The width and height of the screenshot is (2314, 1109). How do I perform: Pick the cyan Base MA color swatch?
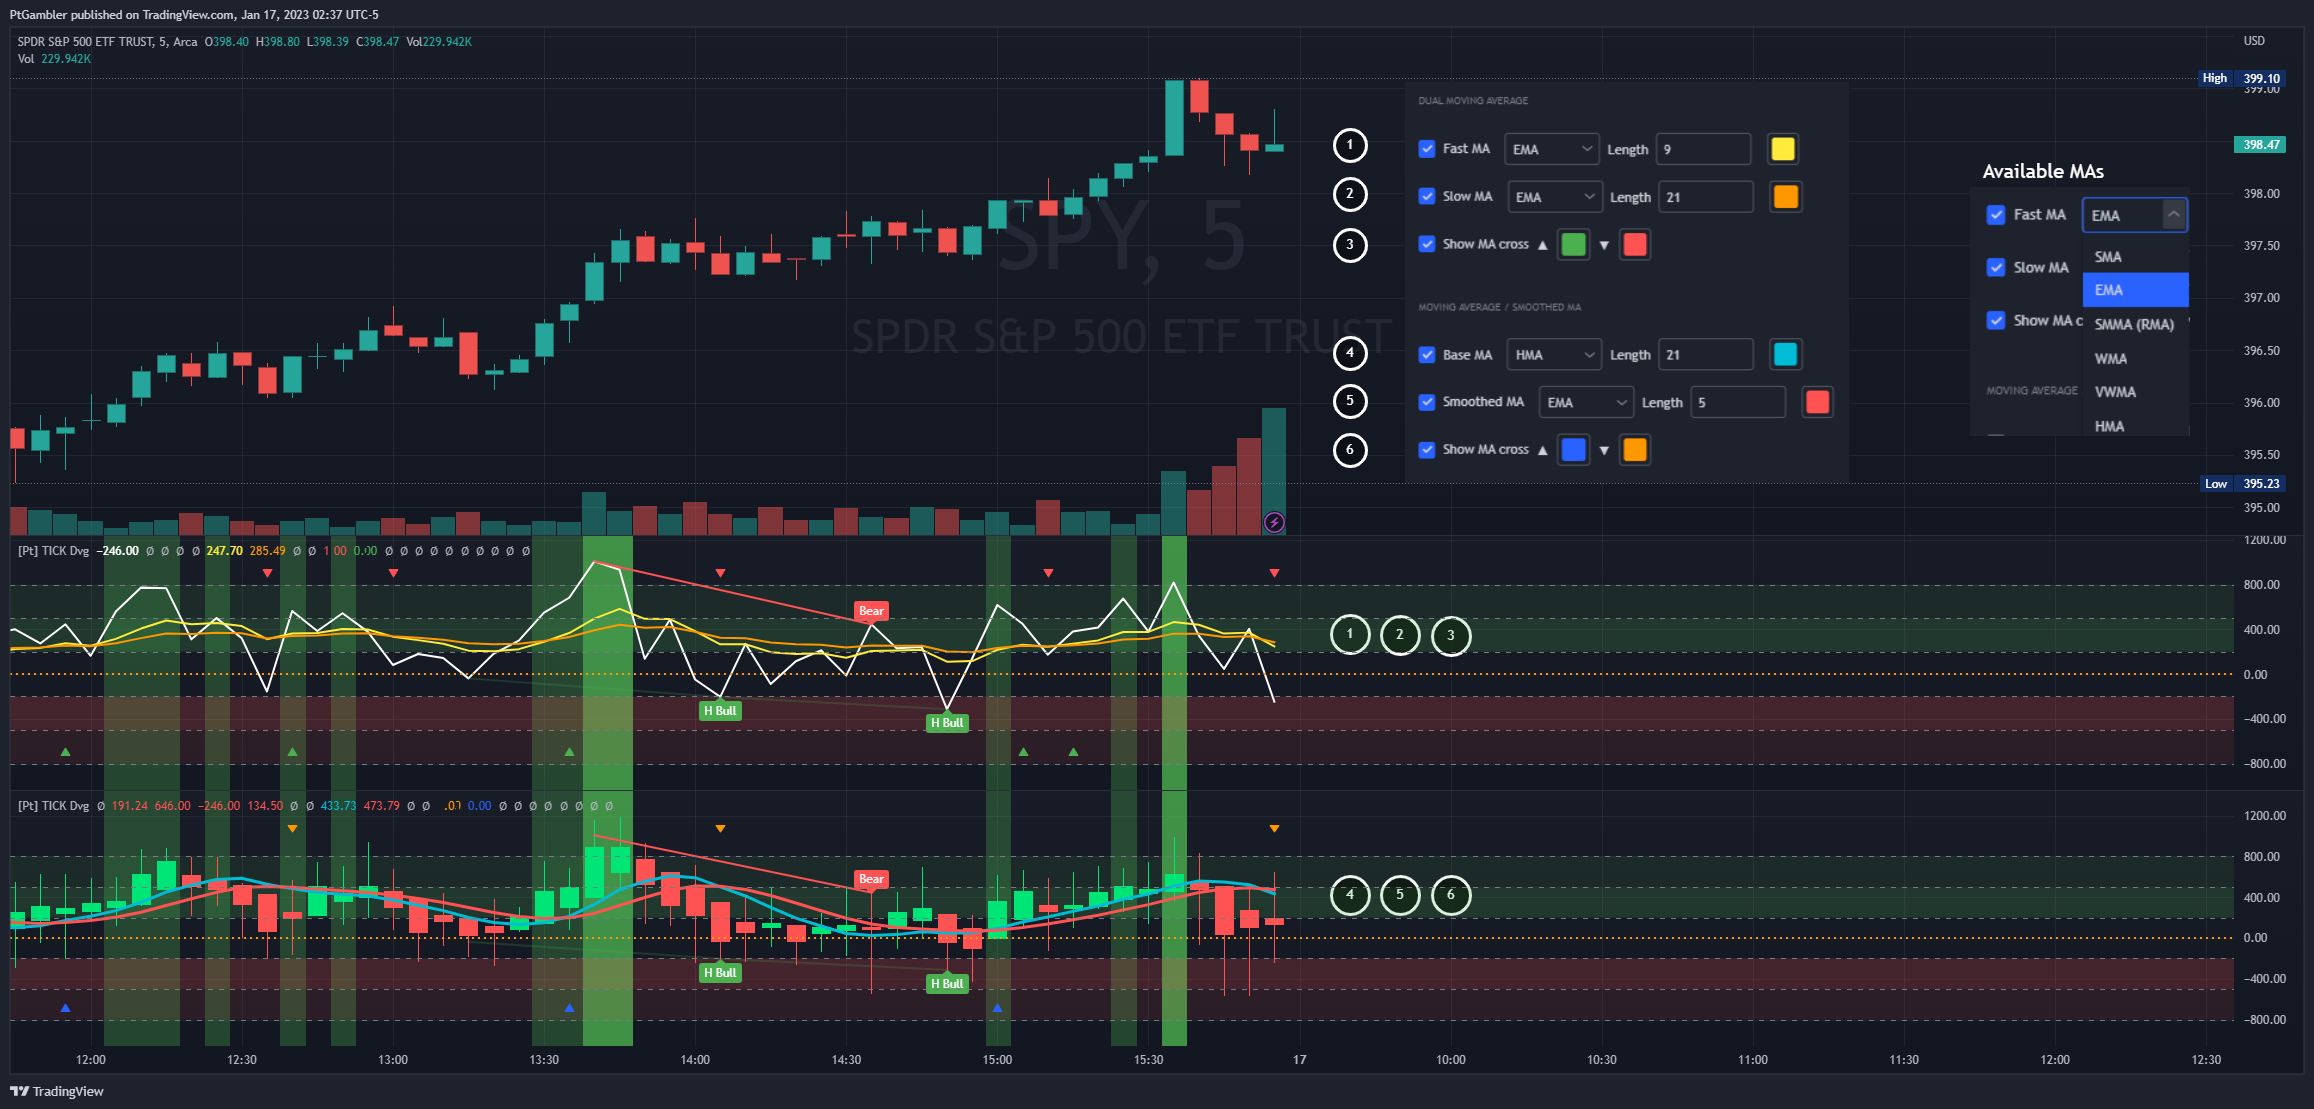pos(1785,355)
